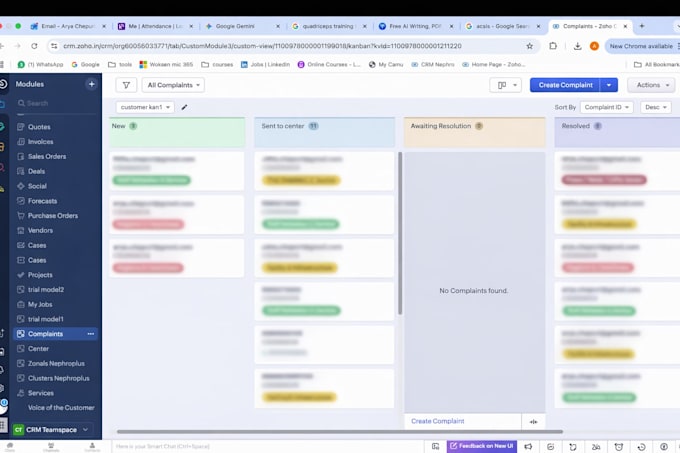Click the collapse column icon beside Create Complaint
The height and width of the screenshot is (453, 680).
[533, 421]
